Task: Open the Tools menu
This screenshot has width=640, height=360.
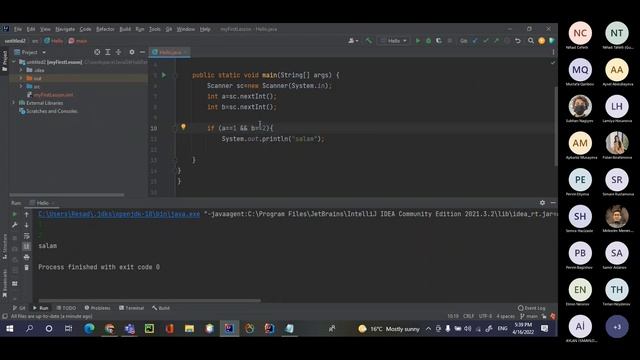Action: point(154,29)
